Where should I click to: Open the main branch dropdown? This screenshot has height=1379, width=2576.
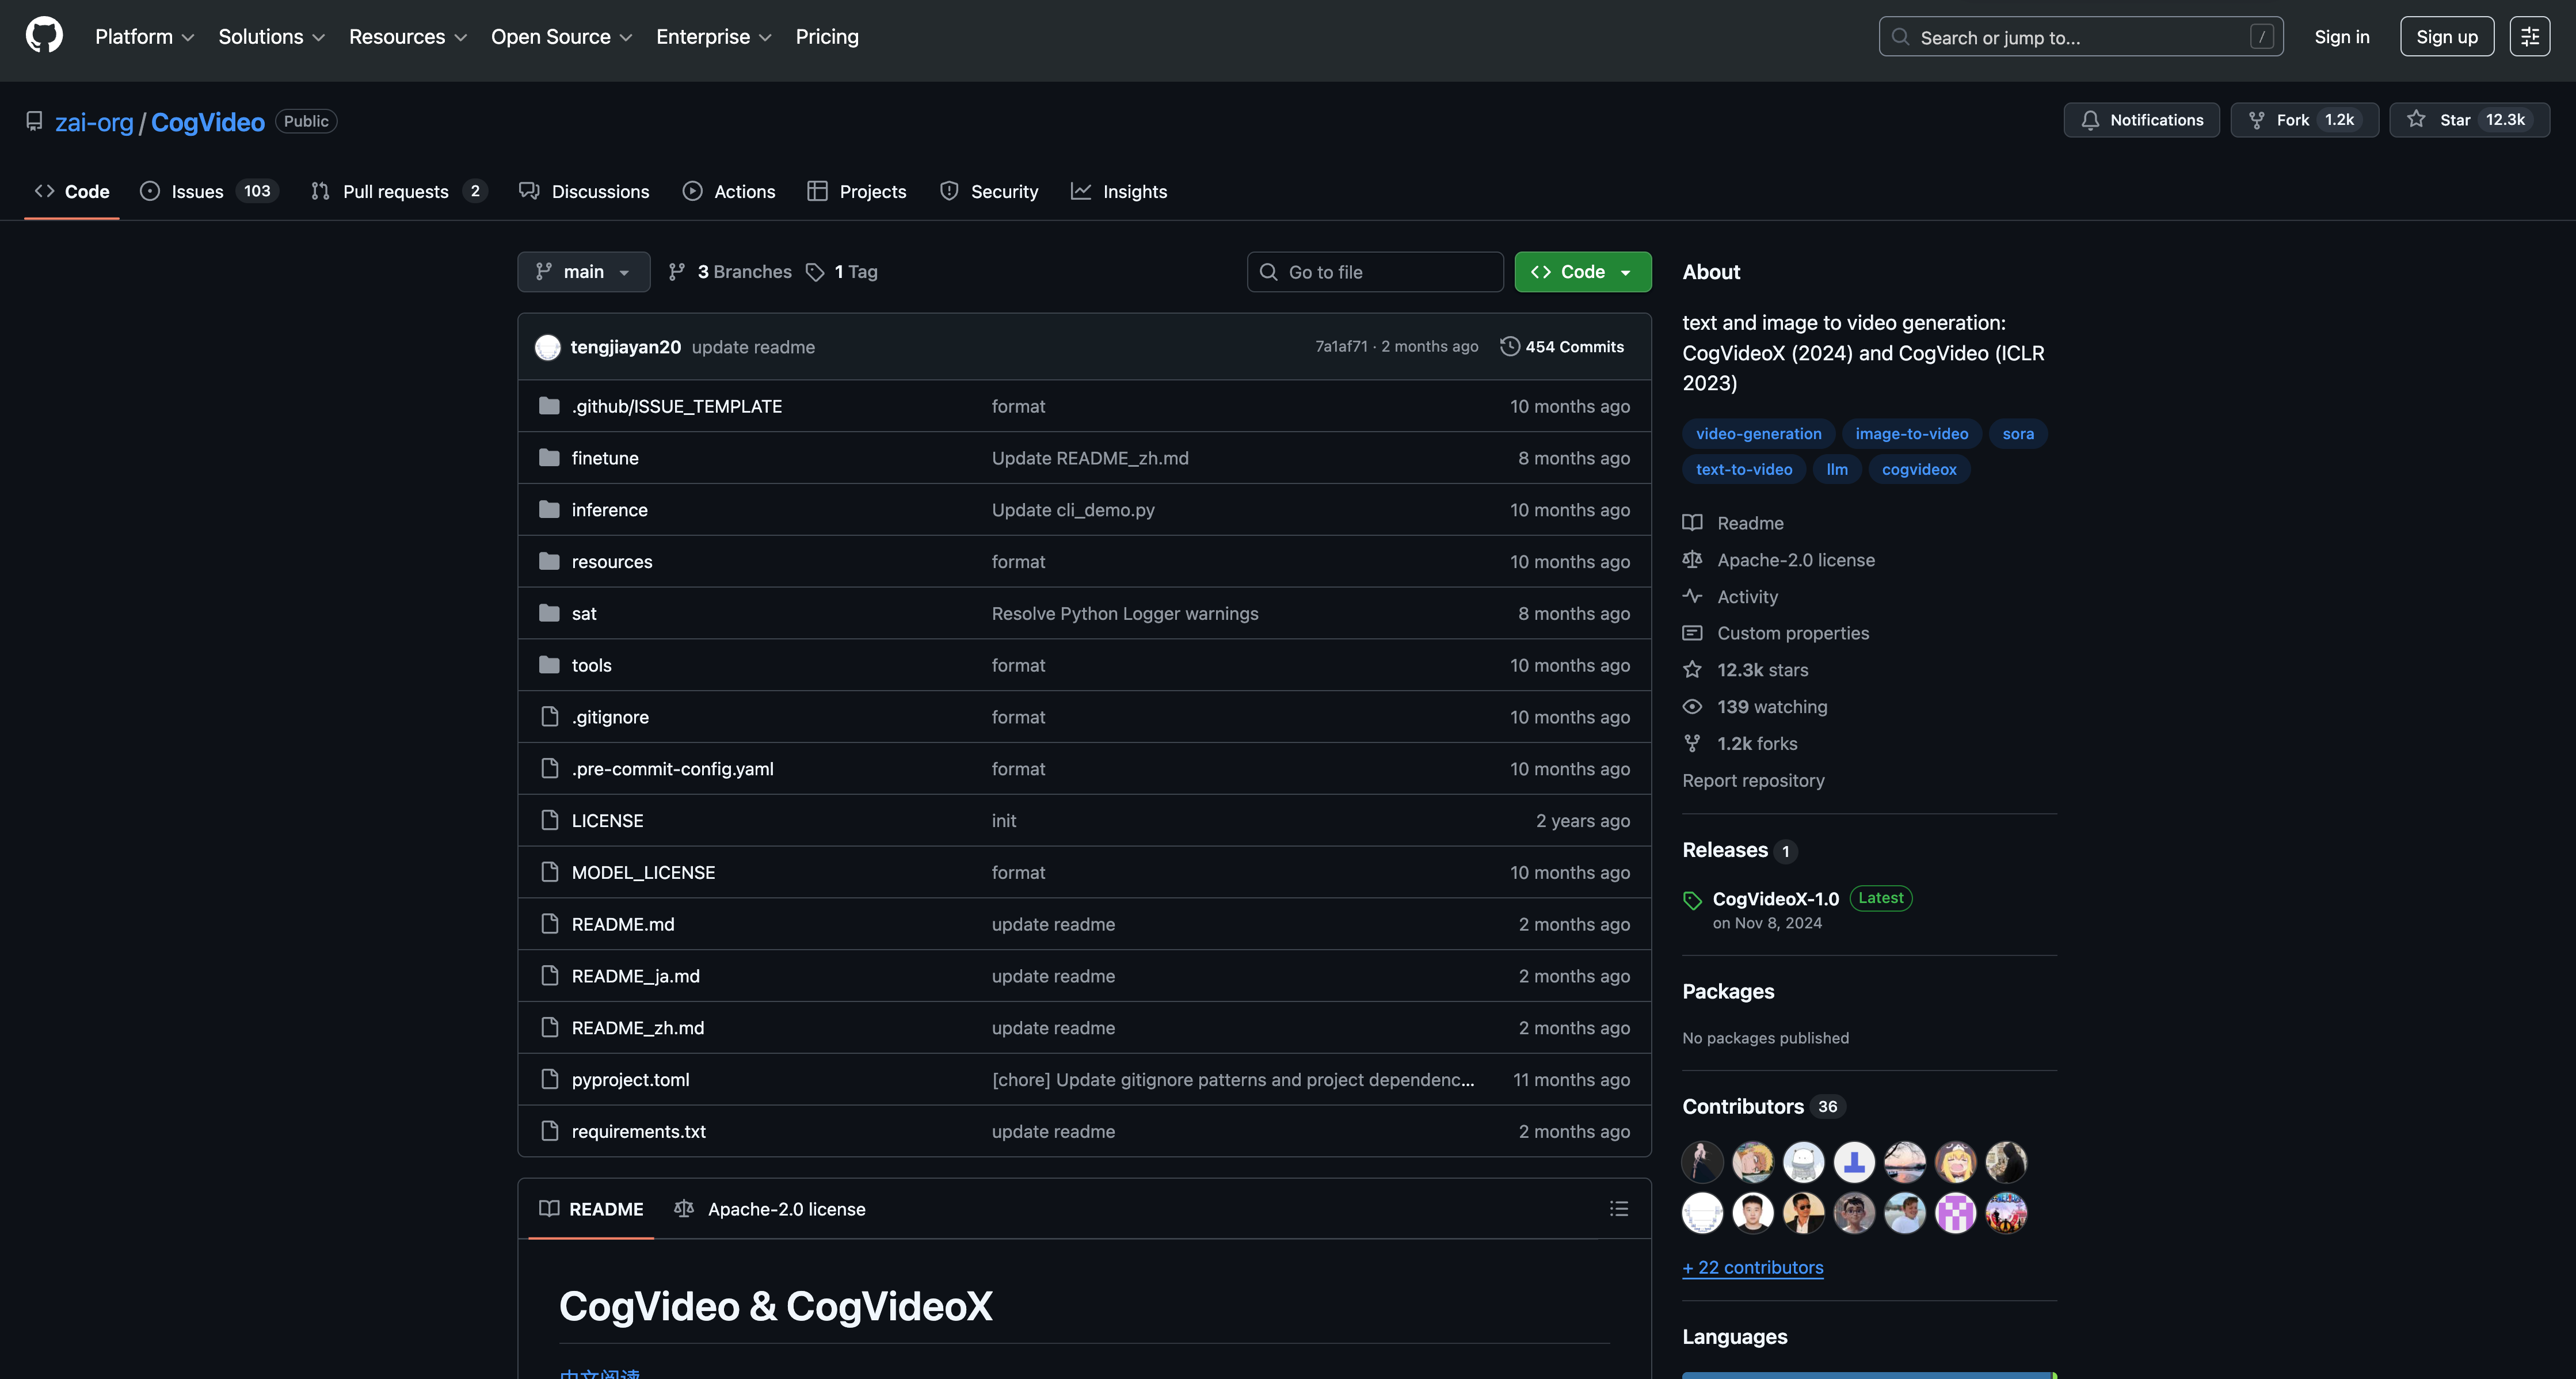583,272
